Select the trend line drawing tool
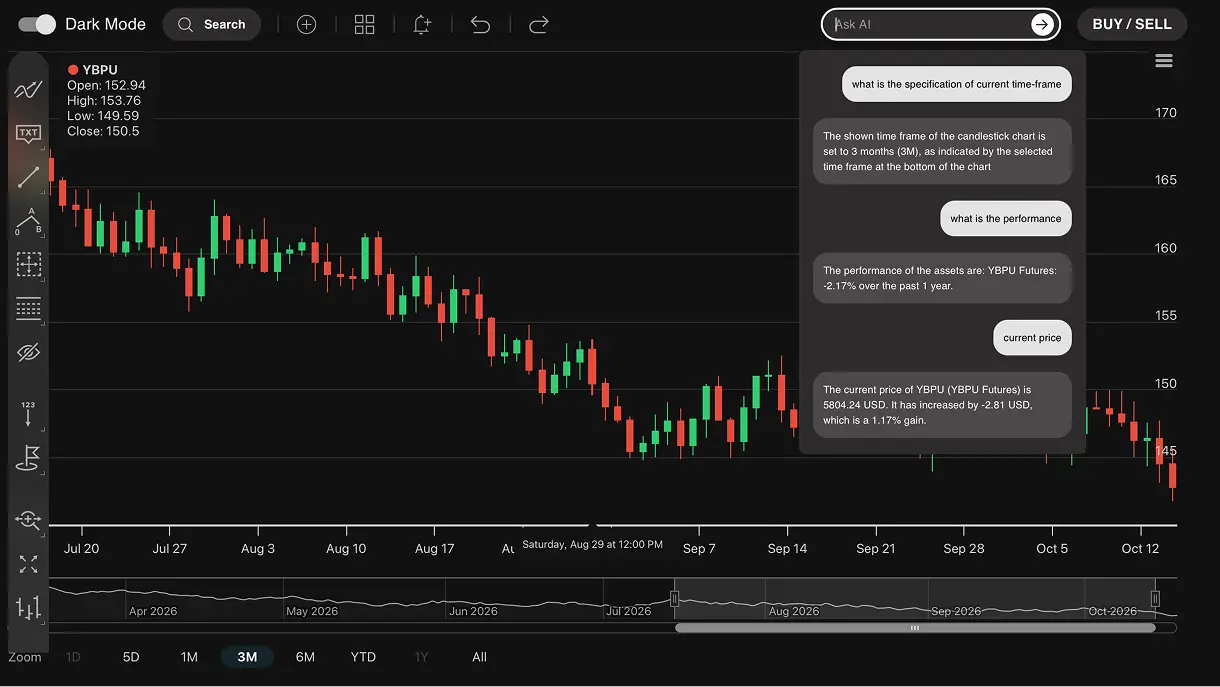1220x687 pixels. coord(28,177)
